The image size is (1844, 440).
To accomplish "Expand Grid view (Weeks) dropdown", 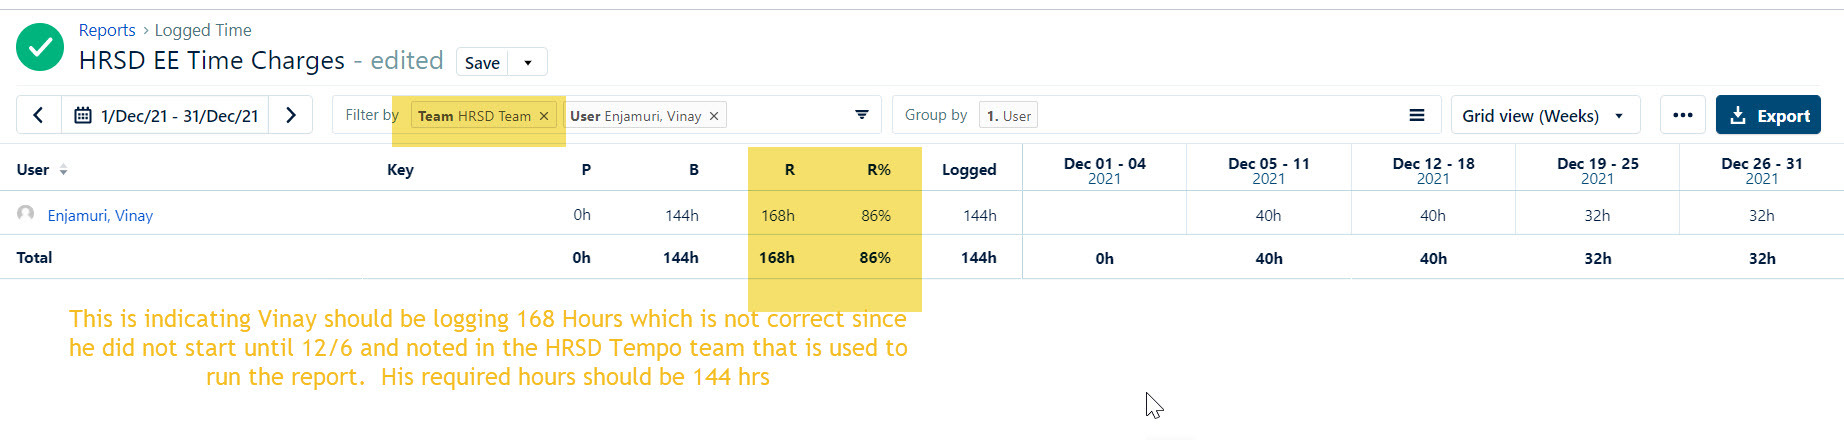I will [x=1544, y=116].
